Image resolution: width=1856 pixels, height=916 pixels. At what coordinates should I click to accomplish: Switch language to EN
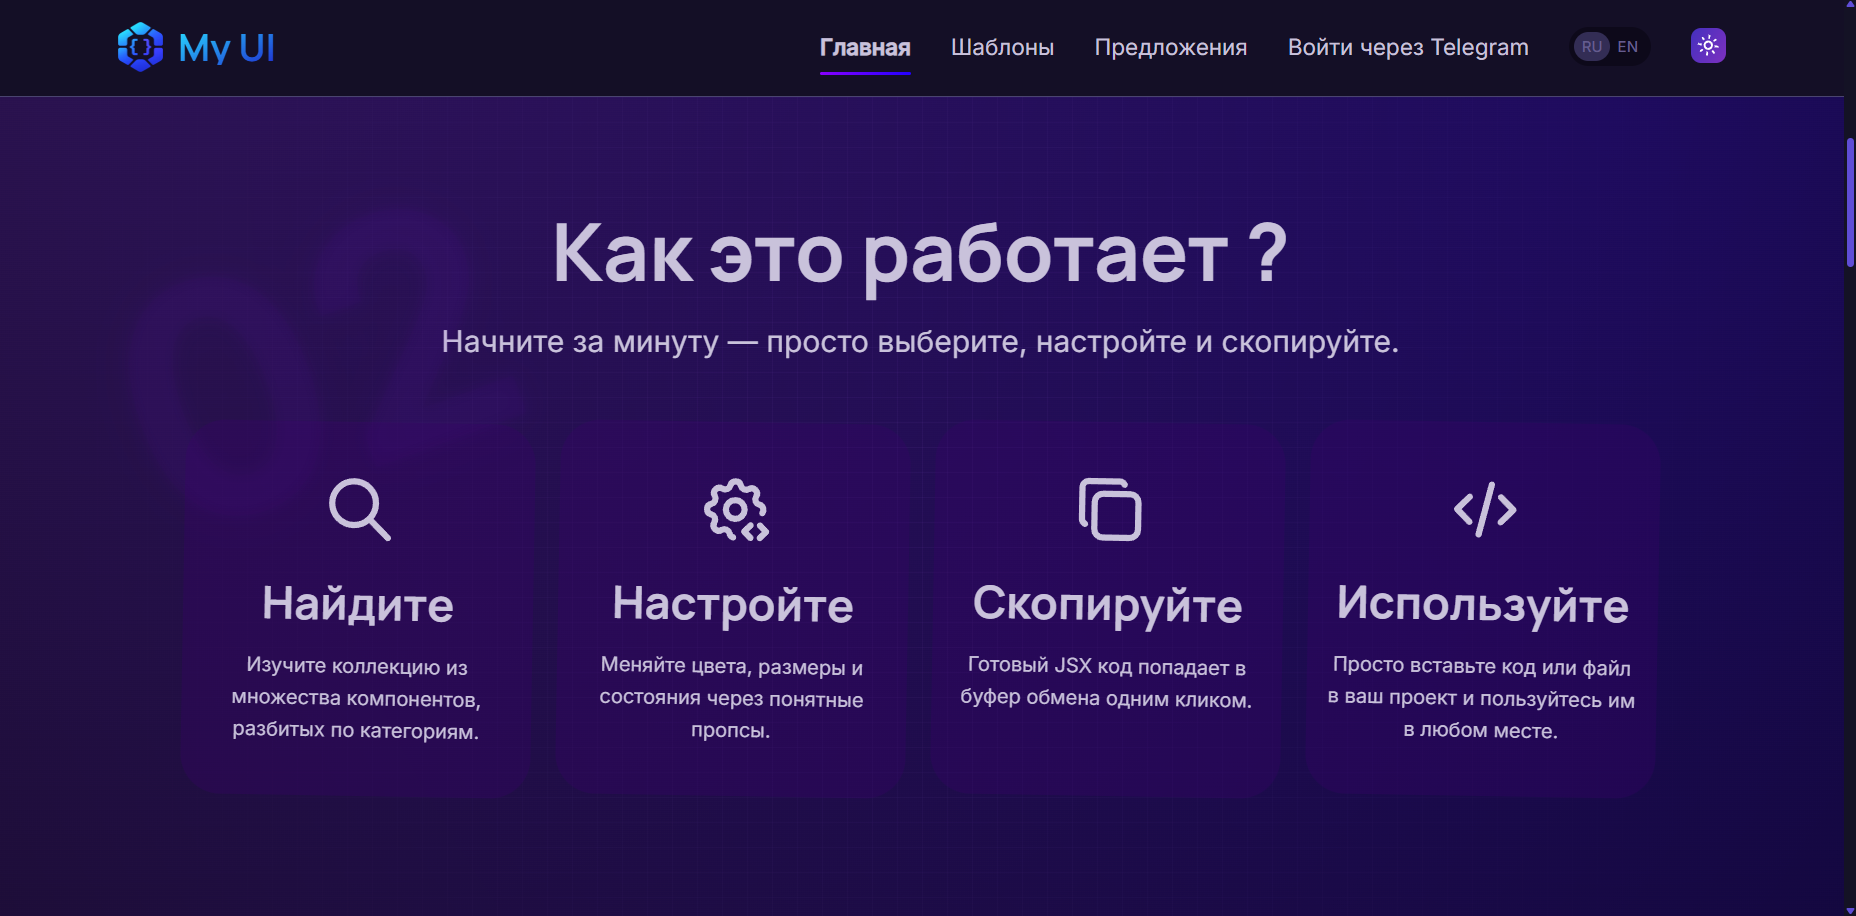point(1628,47)
